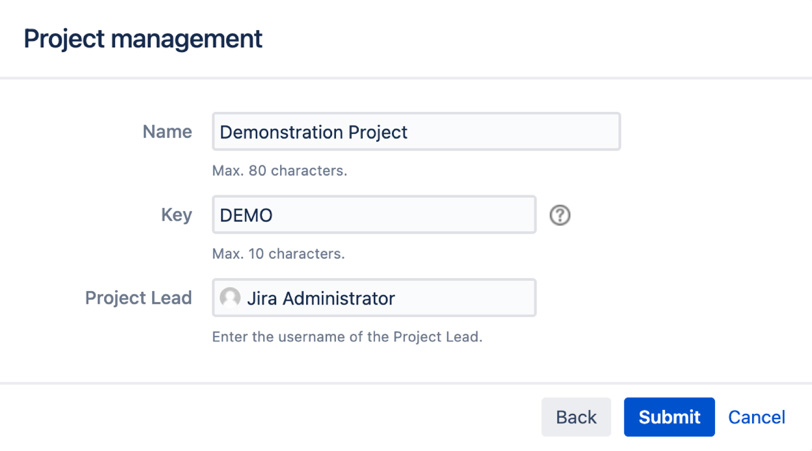Click the Max. 80 characters hint text

(280, 170)
